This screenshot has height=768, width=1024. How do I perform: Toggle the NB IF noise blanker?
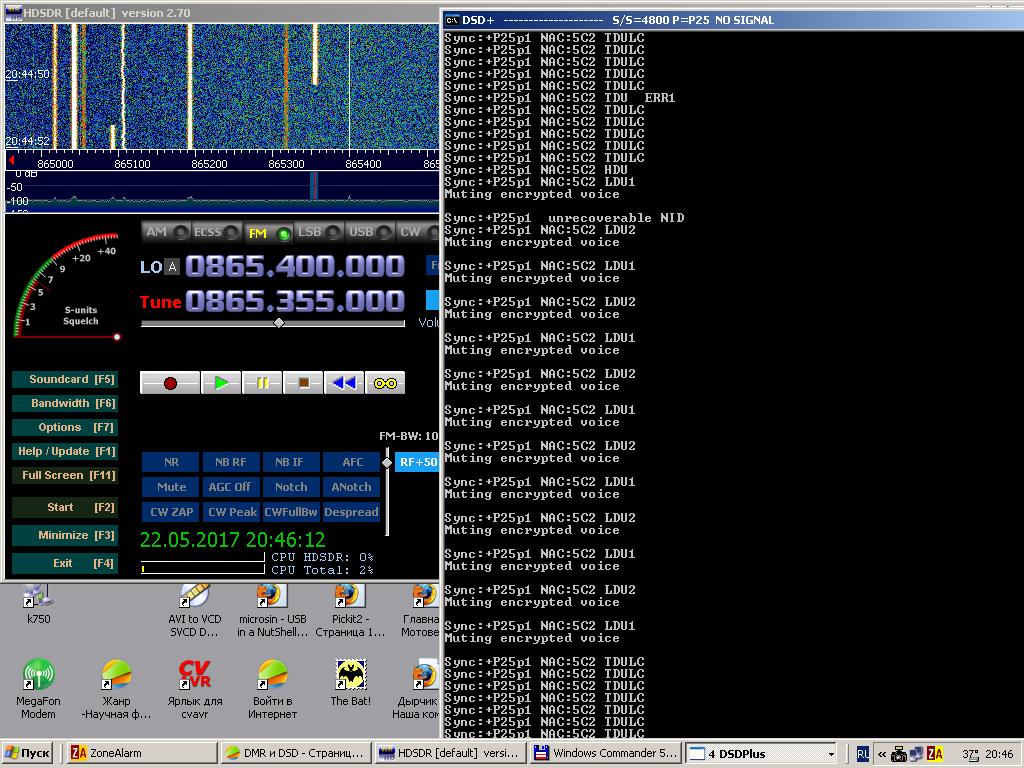291,462
